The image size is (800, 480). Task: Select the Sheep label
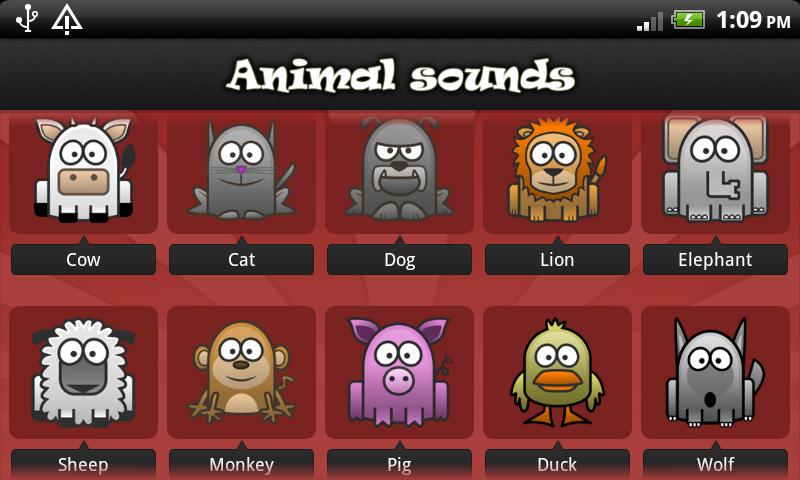[x=84, y=464]
